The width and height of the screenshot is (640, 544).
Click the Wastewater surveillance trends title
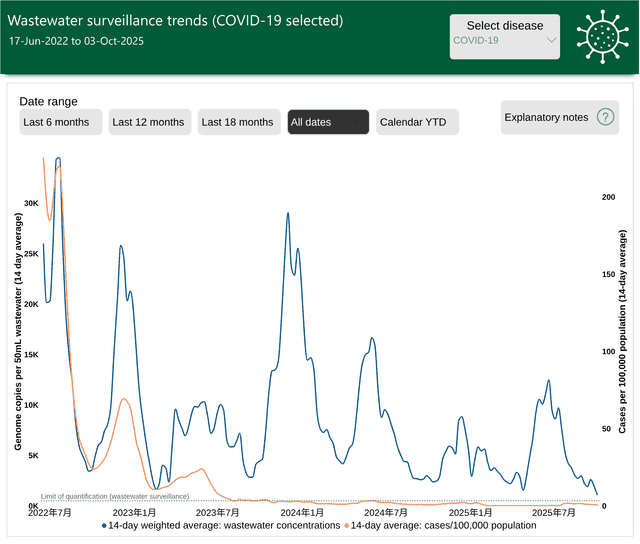click(x=175, y=20)
